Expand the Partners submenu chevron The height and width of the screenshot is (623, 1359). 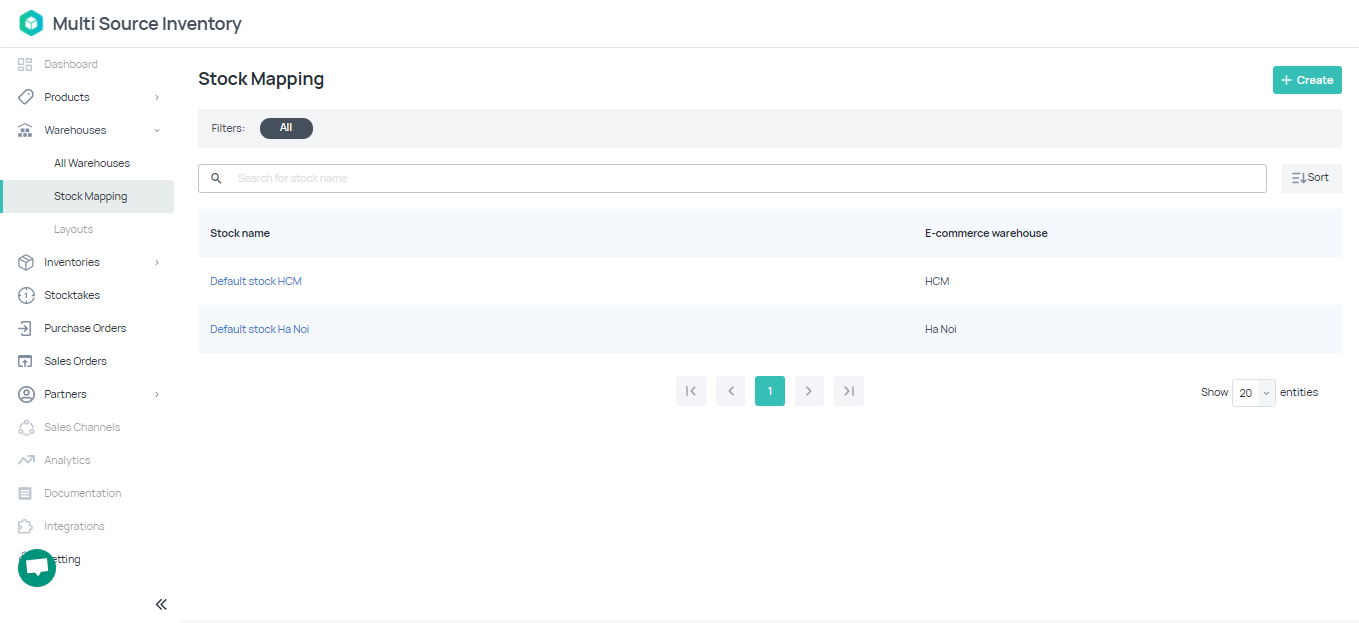point(157,394)
